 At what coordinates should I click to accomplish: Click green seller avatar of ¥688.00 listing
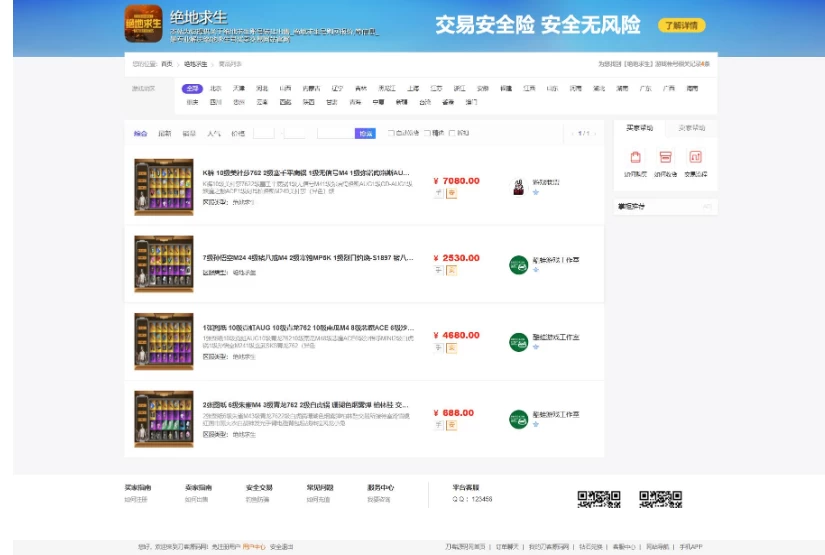point(518,419)
